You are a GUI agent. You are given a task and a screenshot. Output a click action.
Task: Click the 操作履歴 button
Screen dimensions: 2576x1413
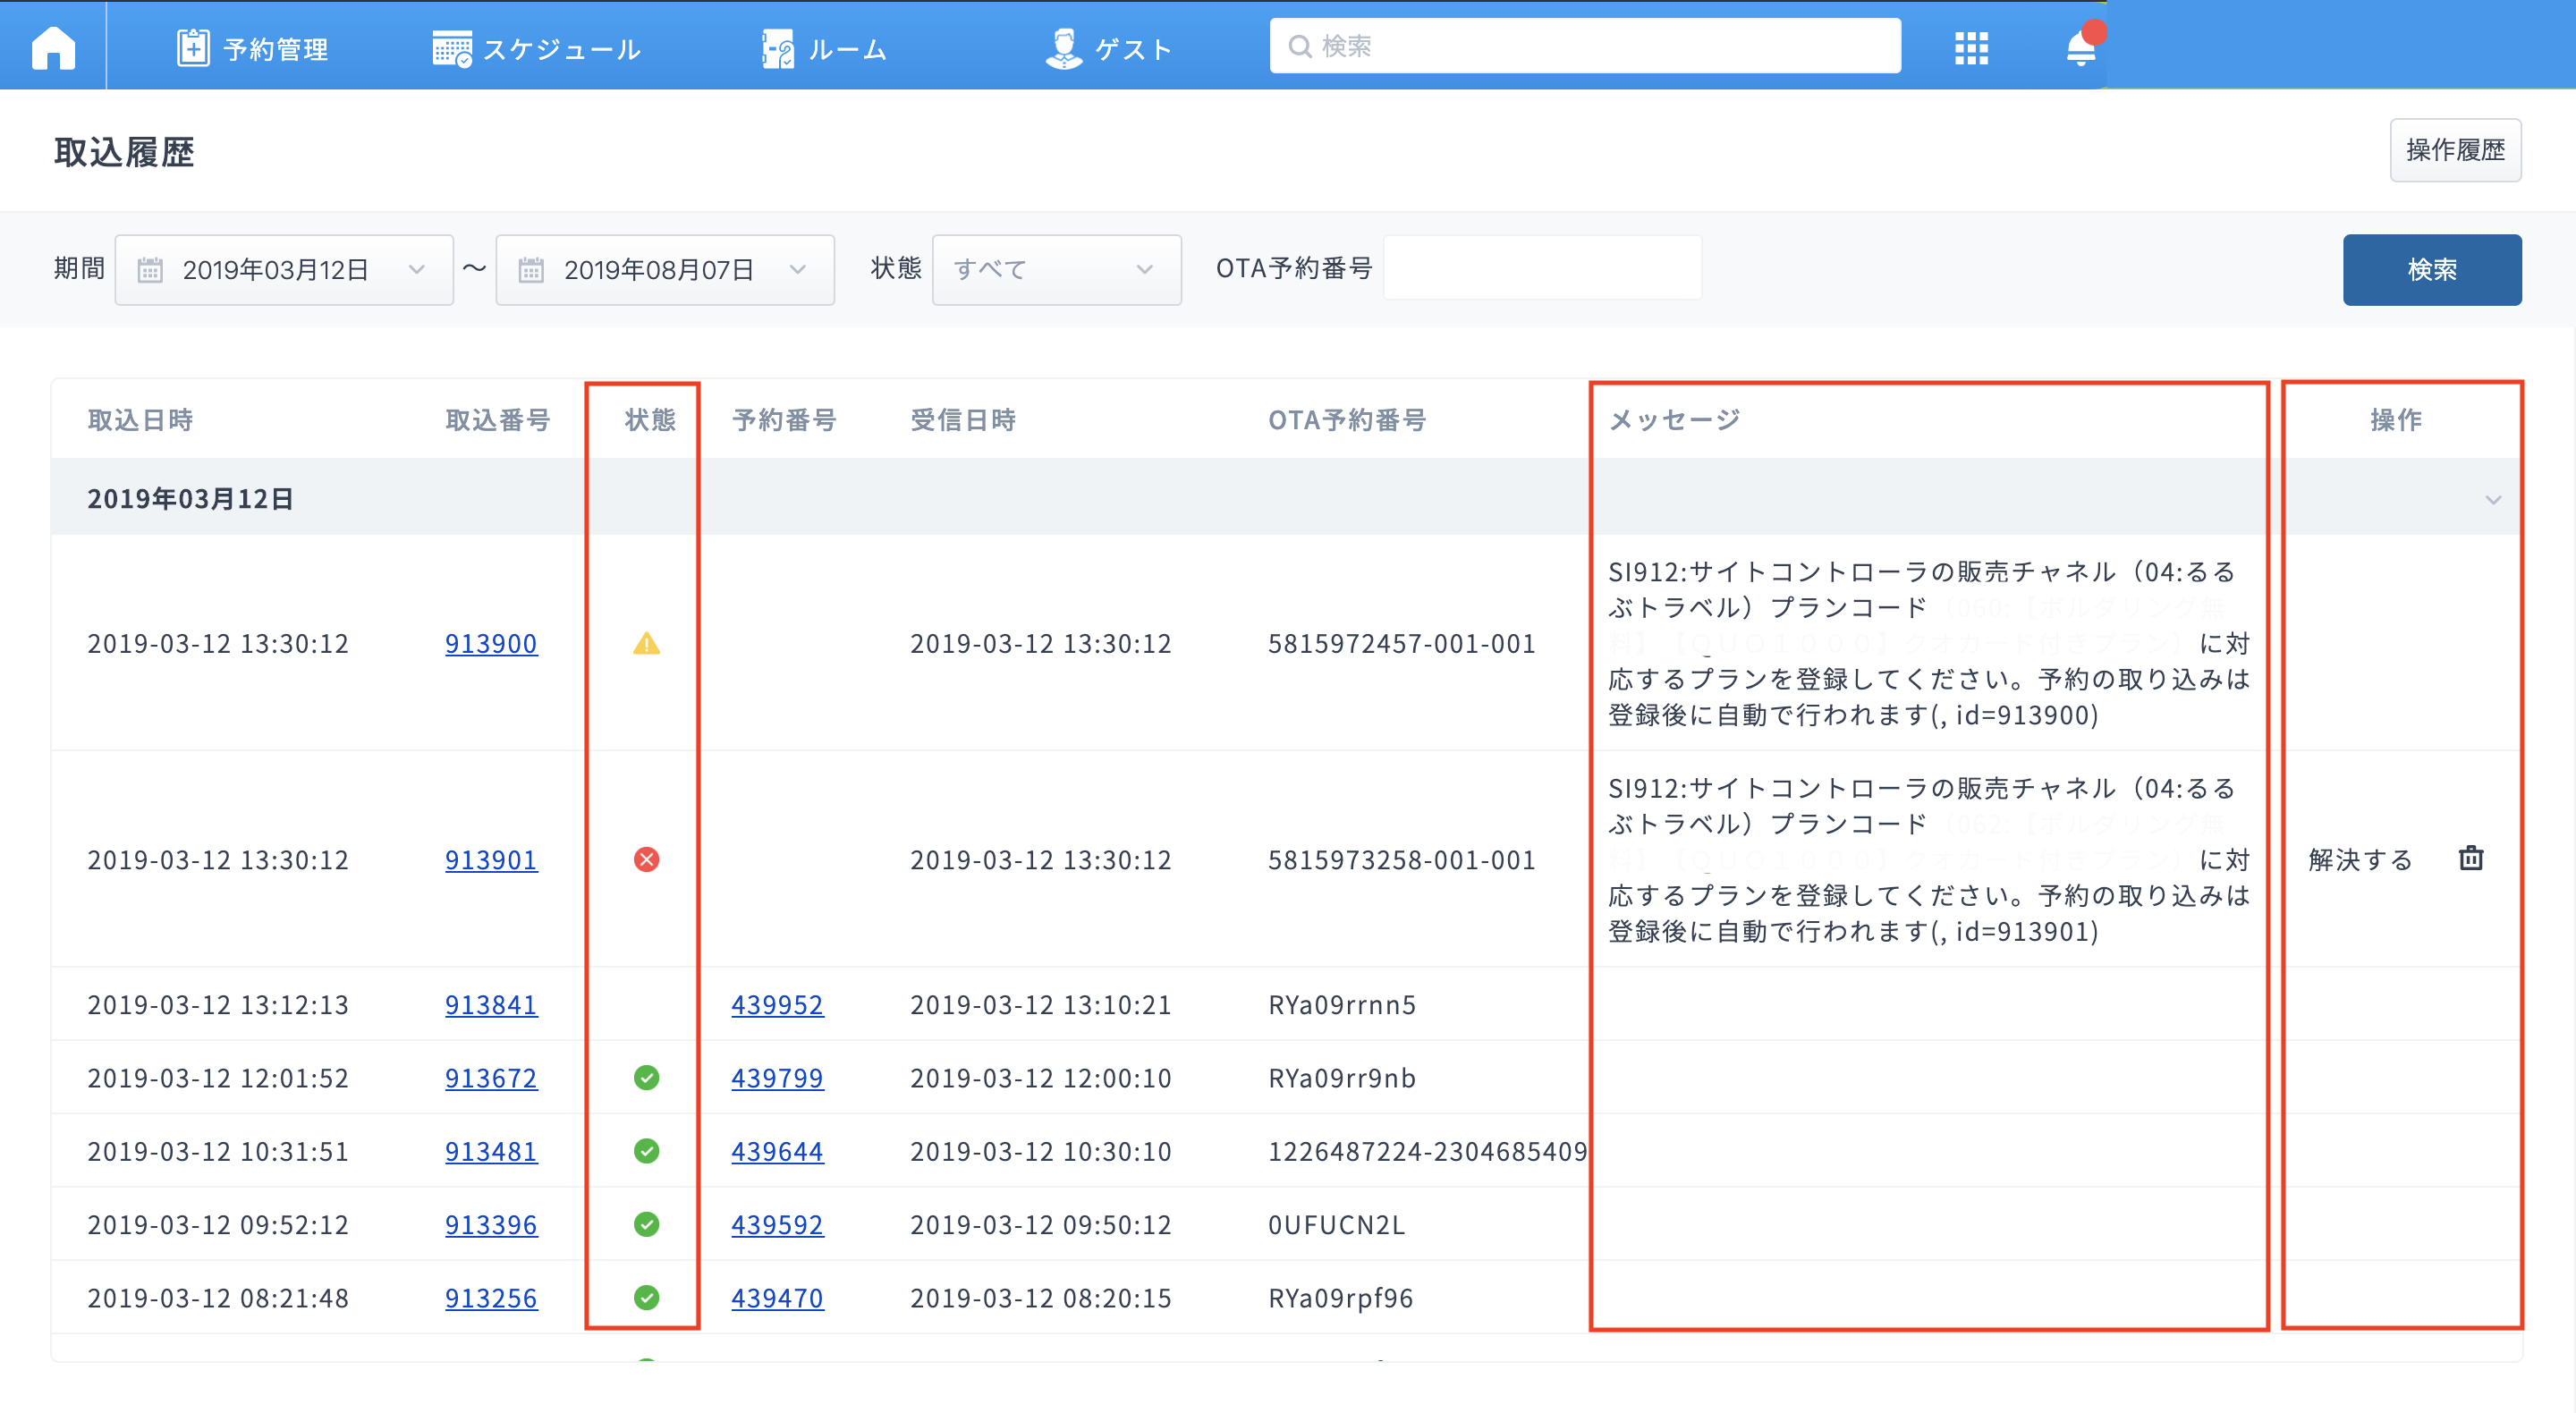(2454, 150)
